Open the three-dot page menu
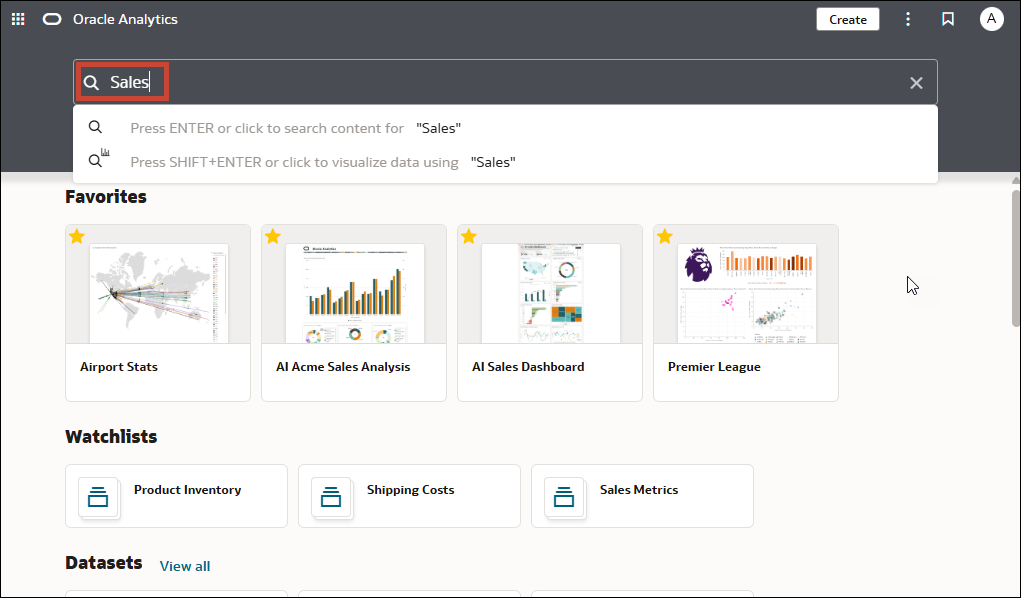Image resolution: width=1021 pixels, height=598 pixels. click(x=908, y=20)
